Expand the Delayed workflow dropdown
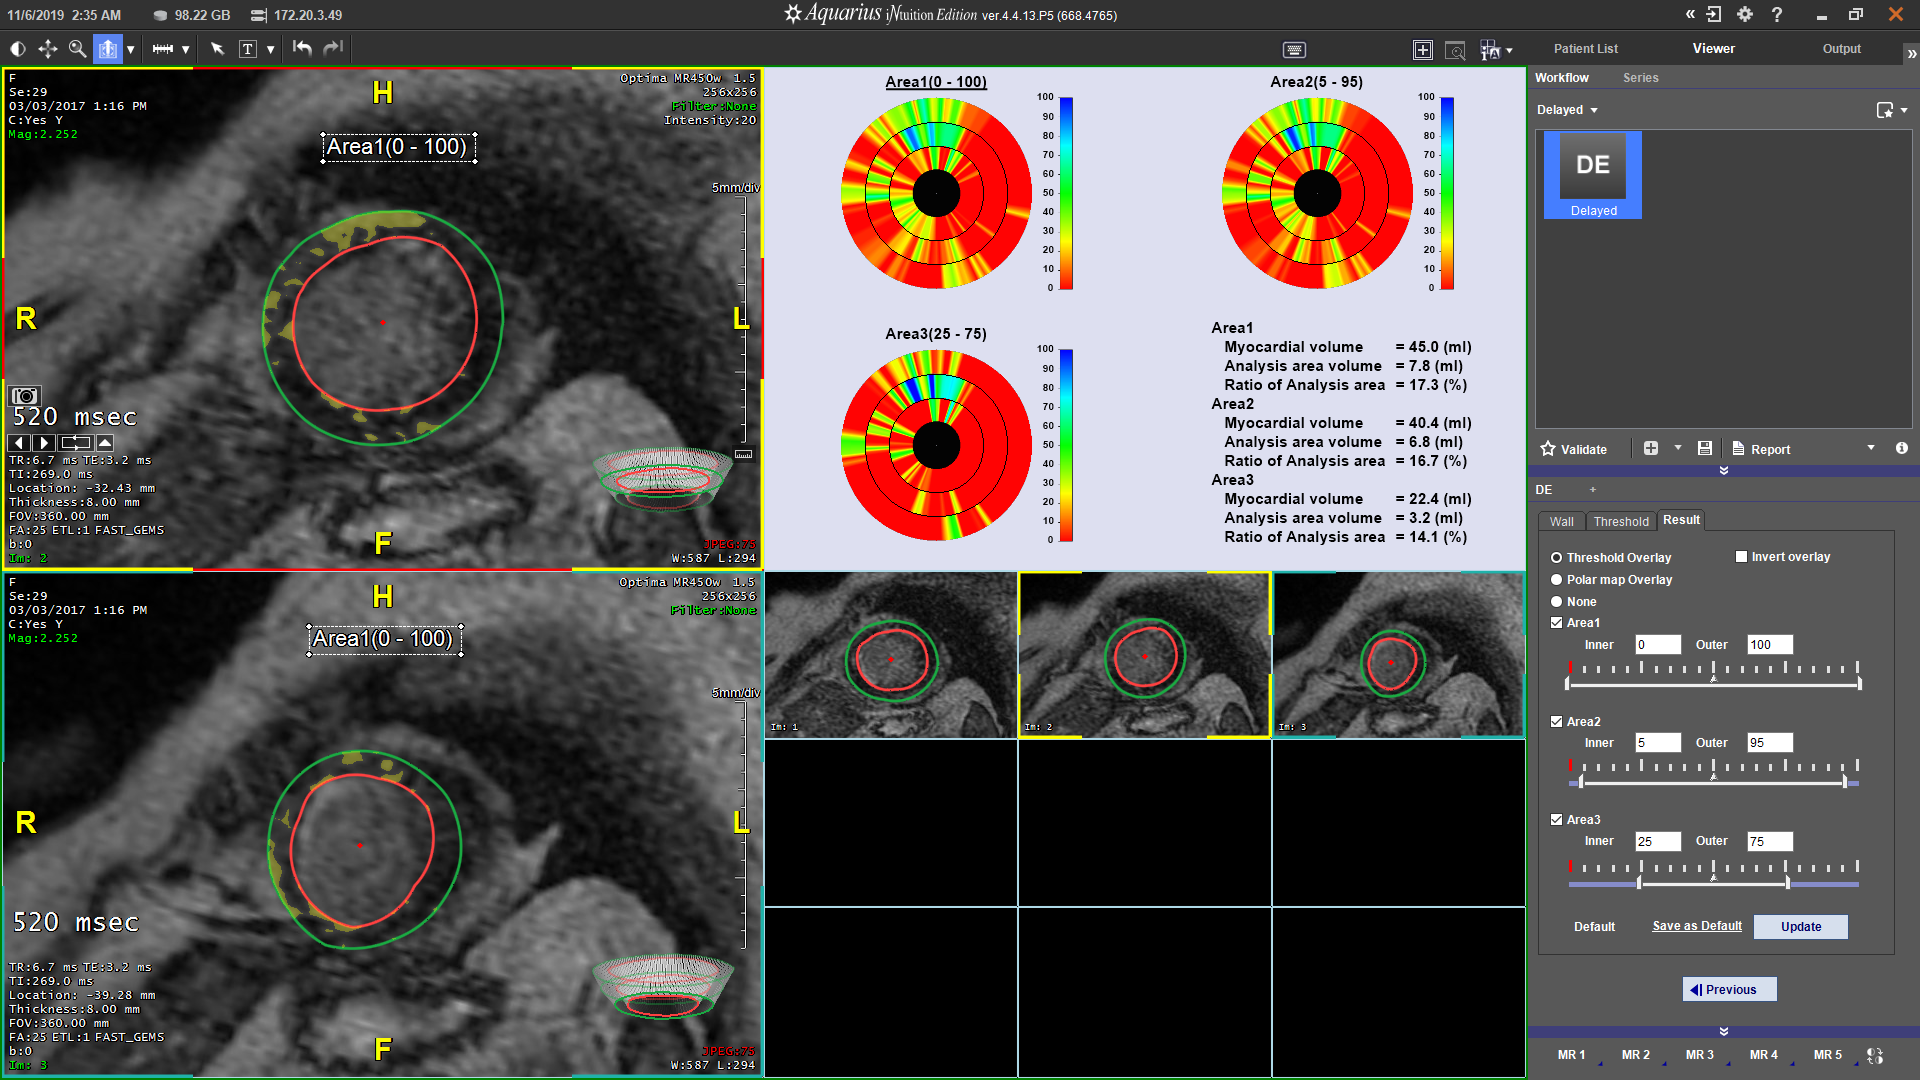1920x1080 pixels. (x=1594, y=110)
